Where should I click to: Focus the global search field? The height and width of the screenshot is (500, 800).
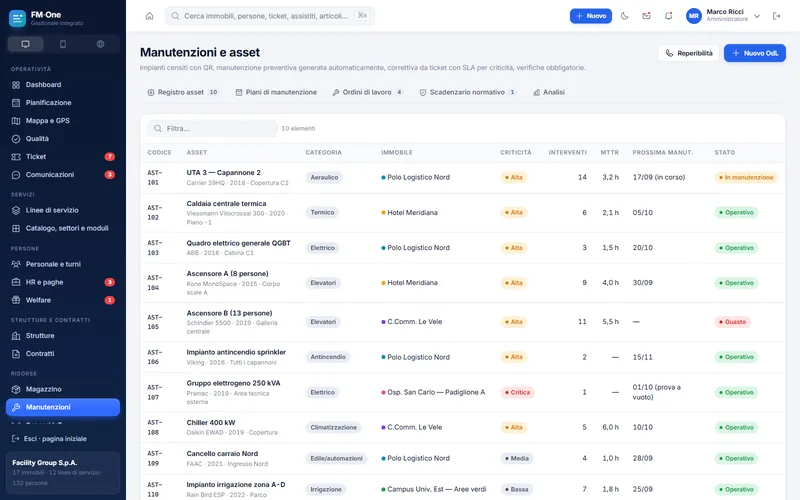coord(269,16)
